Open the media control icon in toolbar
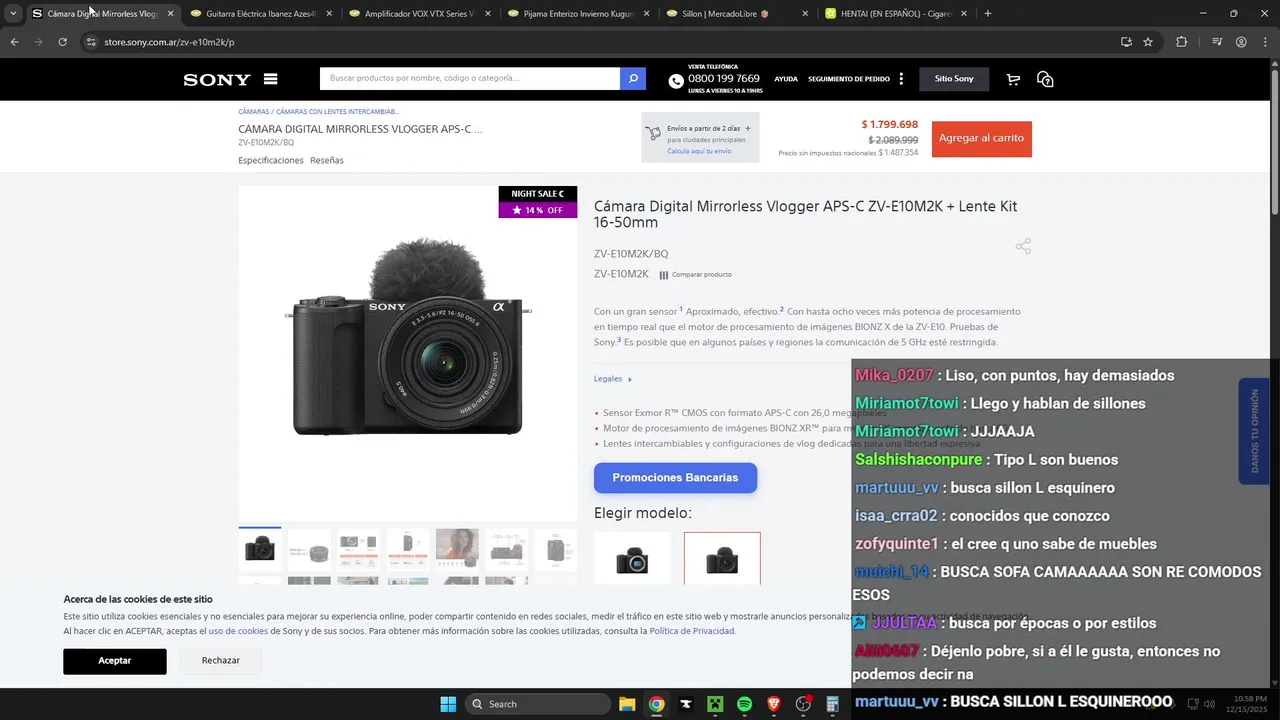This screenshot has height=720, width=1280. [x=1217, y=42]
